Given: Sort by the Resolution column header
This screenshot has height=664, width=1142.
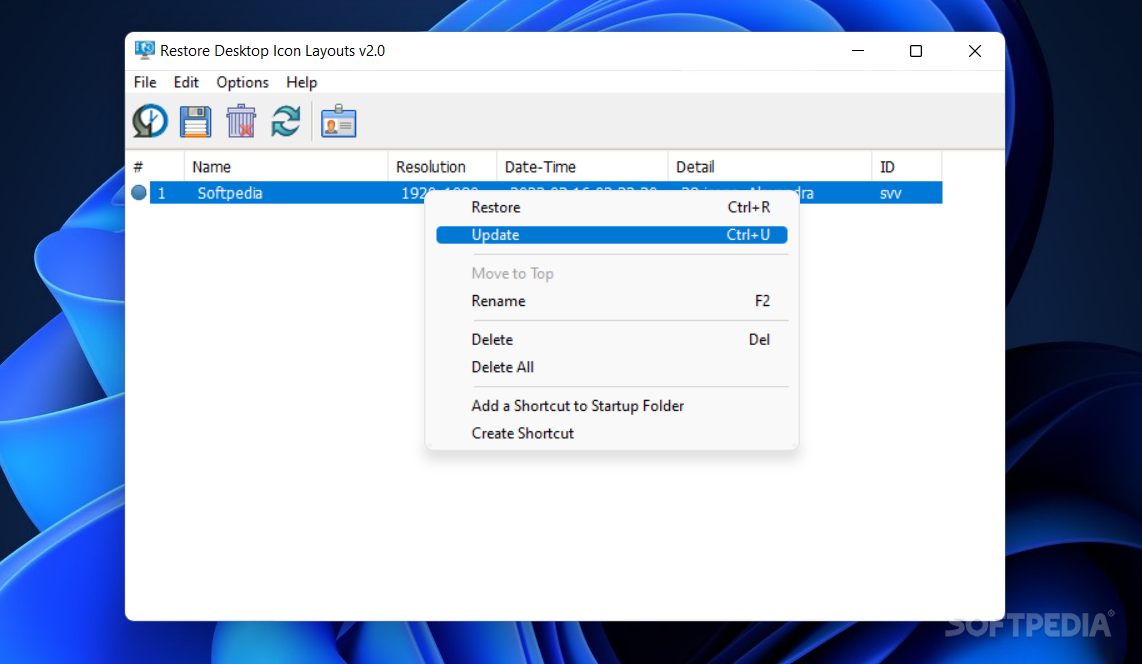Looking at the screenshot, I should pyautogui.click(x=443, y=167).
